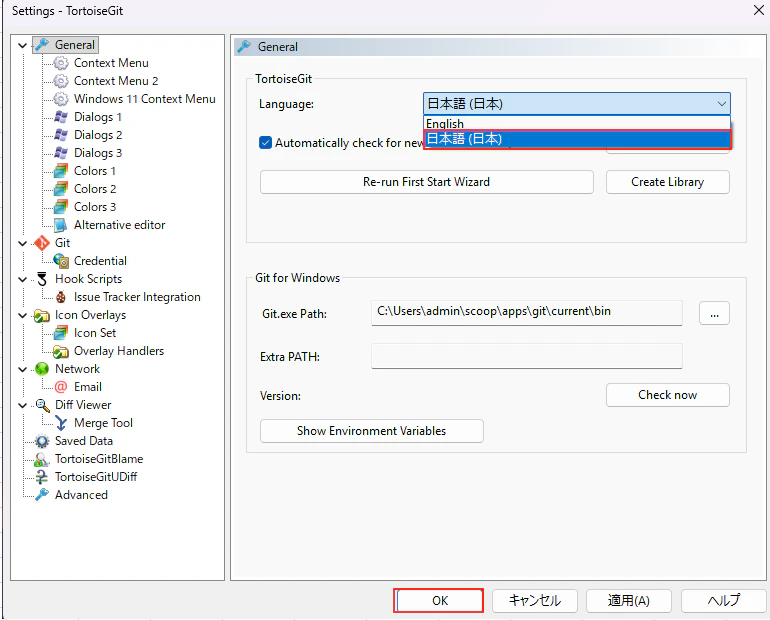Browse for Git.exe path with ... button
This screenshot has height=620, width=770.
(x=714, y=313)
